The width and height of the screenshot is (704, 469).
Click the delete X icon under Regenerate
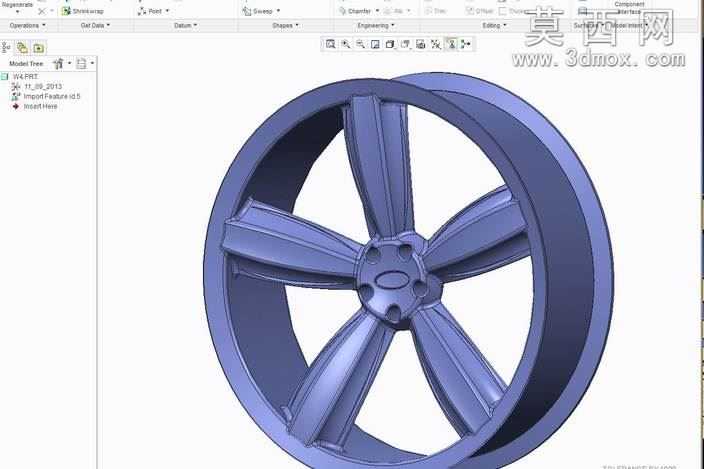42,11
